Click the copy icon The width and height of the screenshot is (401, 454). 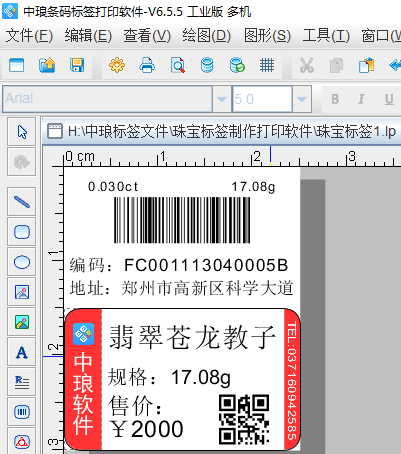[336, 65]
